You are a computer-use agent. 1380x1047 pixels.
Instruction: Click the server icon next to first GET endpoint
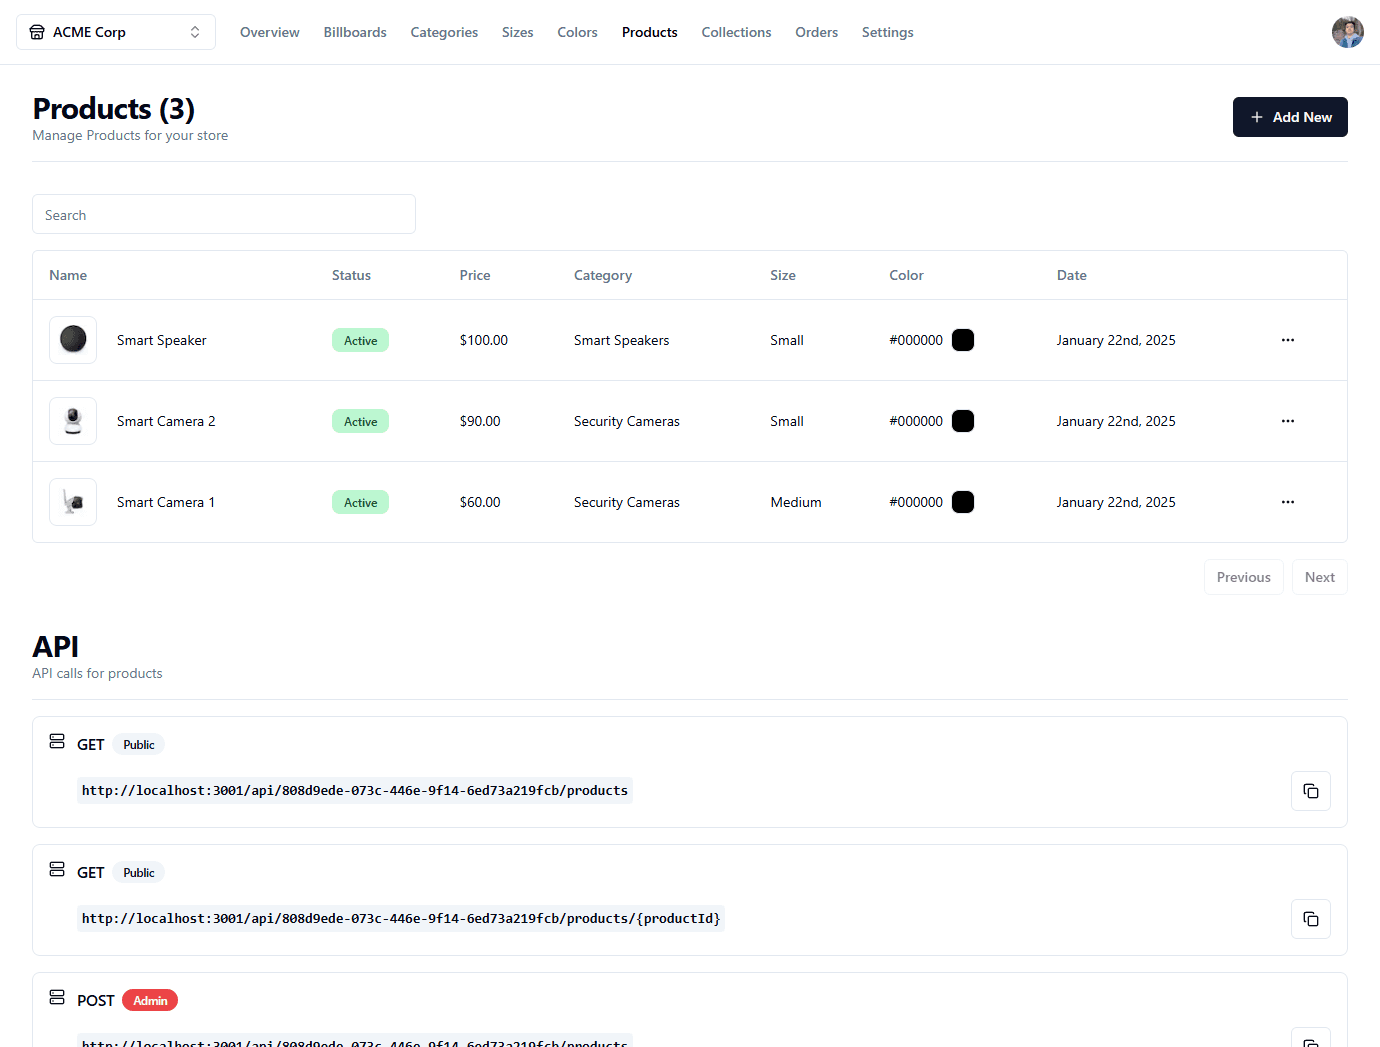click(56, 741)
